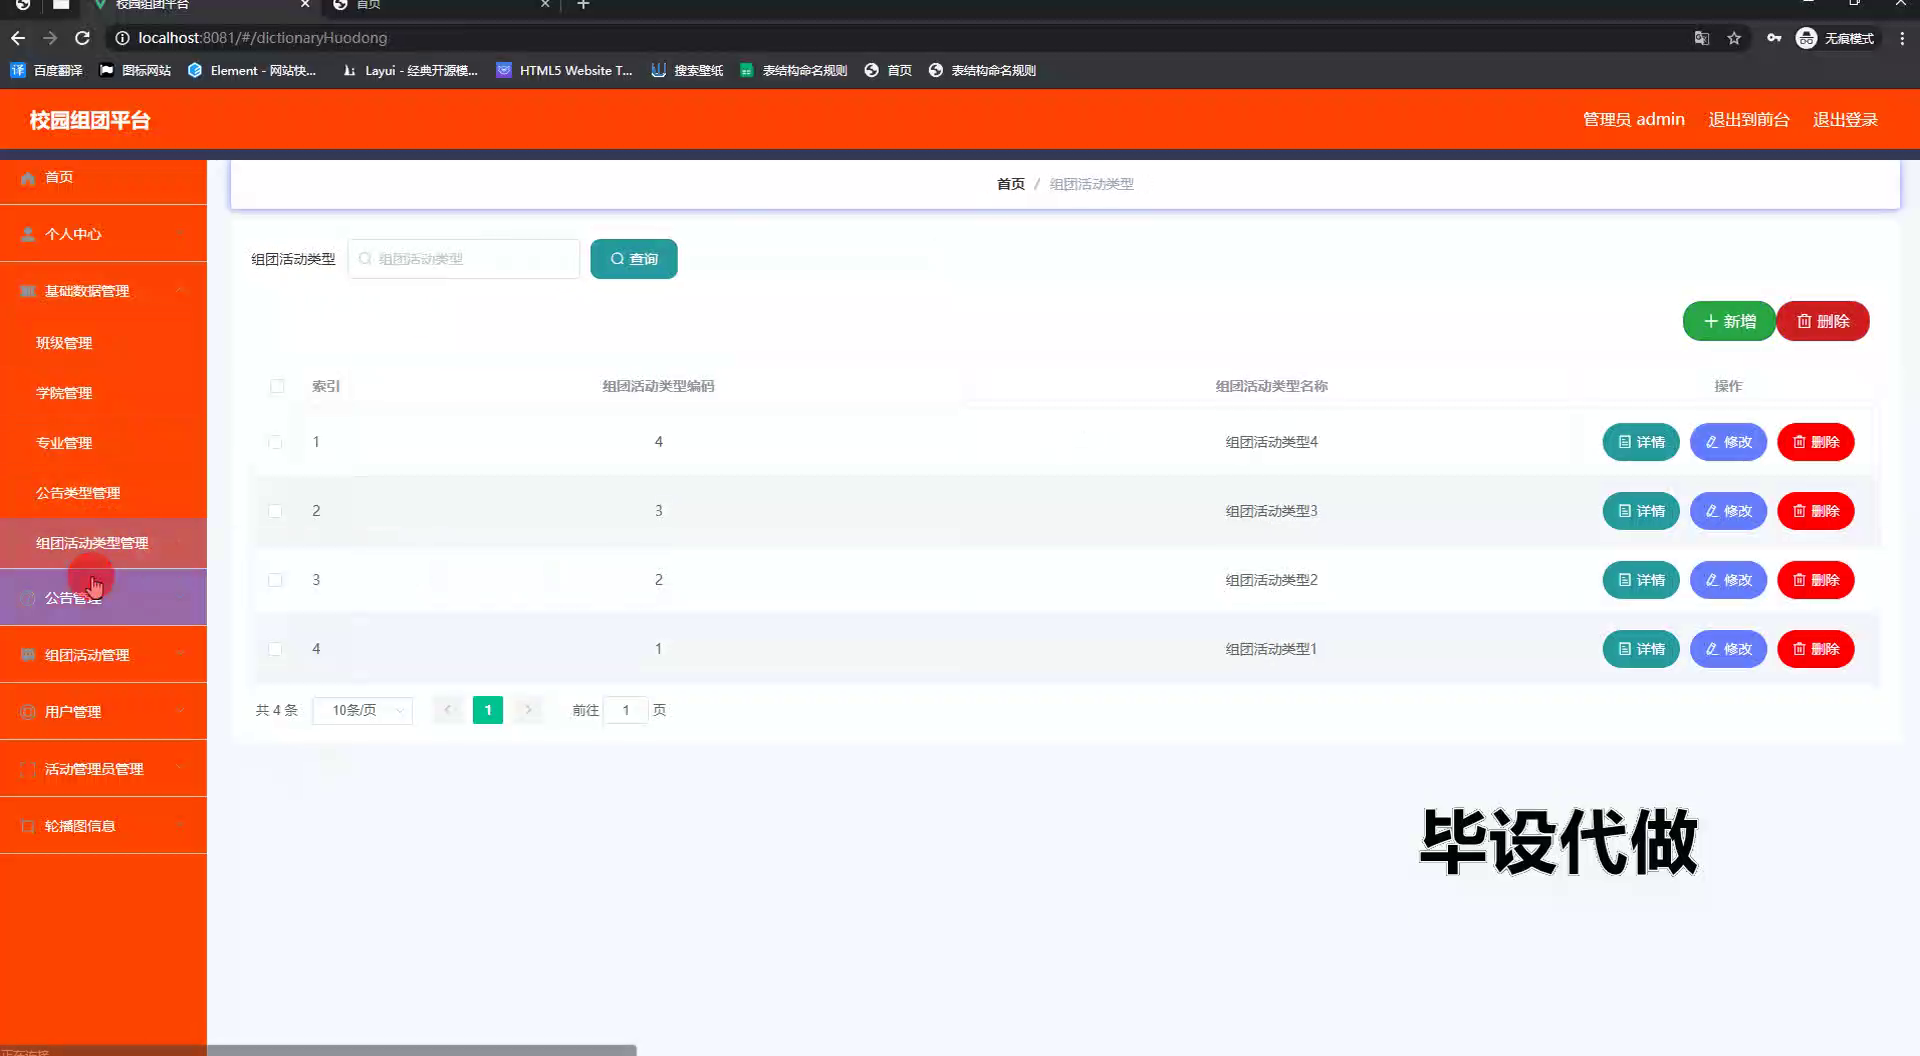Viewport: 1920px width, 1056px height.
Task: View 详情 for 组团活动类型3
Action: pyautogui.click(x=1641, y=511)
